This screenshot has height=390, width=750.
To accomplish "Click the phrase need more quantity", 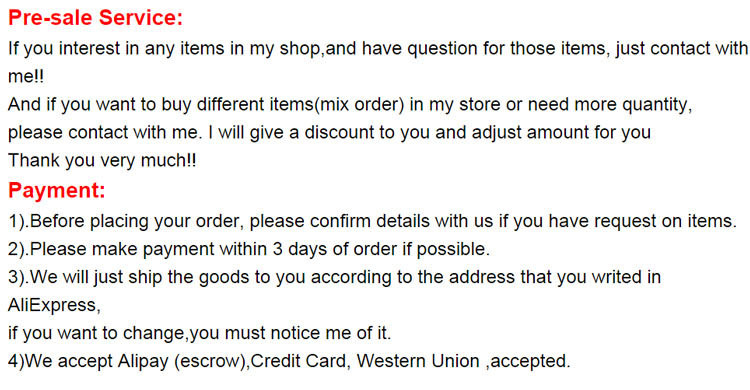I will (610, 105).
